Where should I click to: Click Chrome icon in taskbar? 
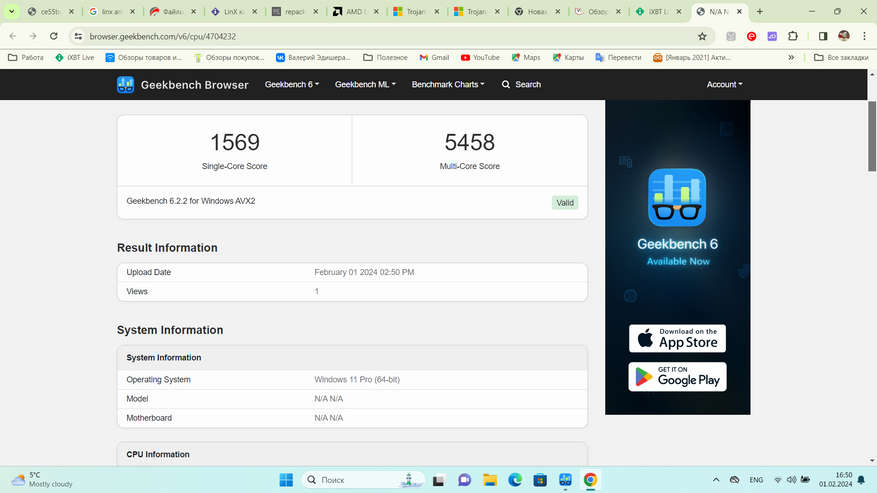point(590,480)
